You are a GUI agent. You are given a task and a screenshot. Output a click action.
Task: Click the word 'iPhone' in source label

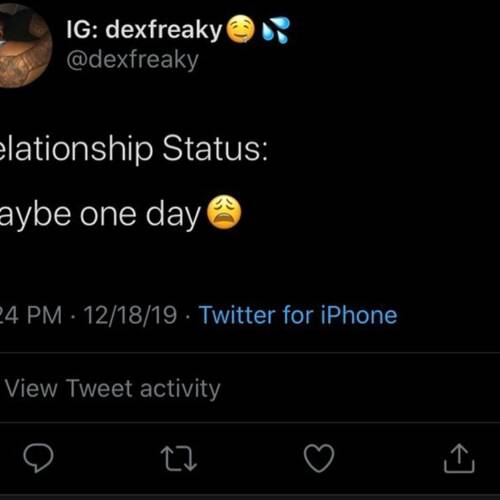359,315
